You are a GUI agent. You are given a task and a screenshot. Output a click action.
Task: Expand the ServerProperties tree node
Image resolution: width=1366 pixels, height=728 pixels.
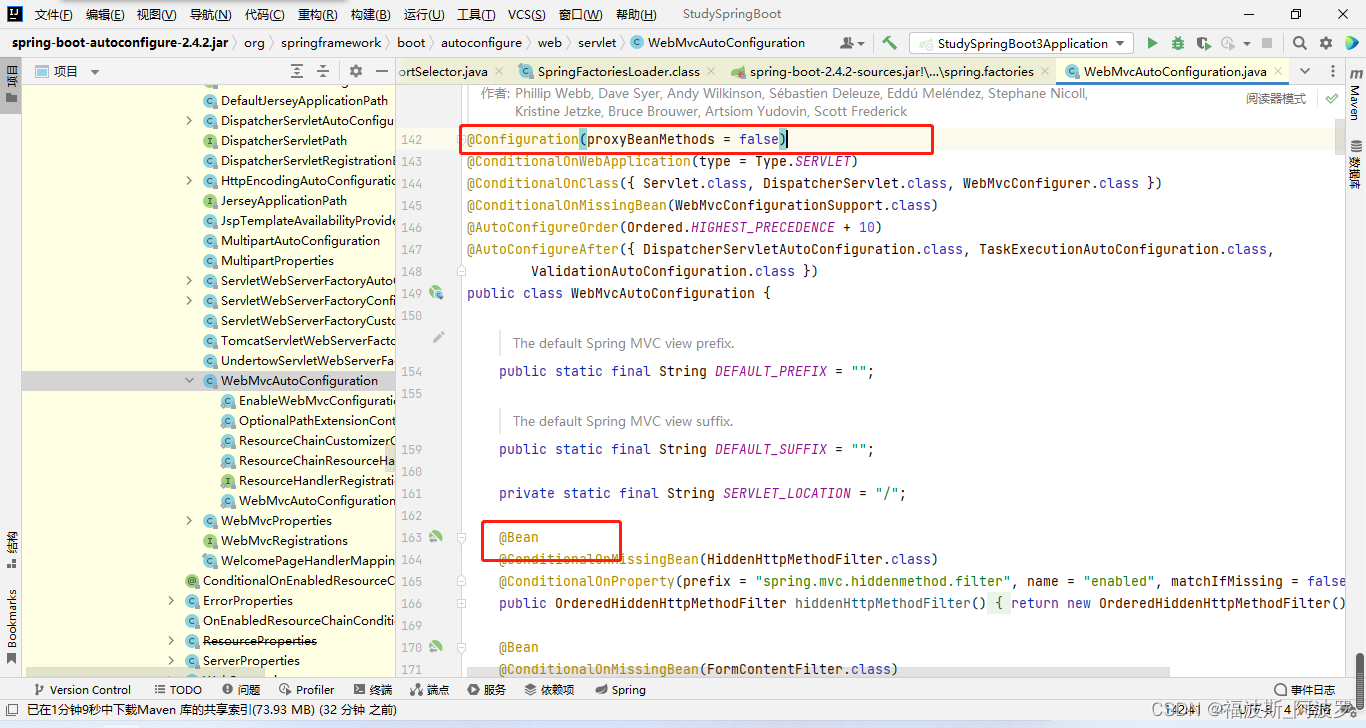pyautogui.click(x=172, y=660)
